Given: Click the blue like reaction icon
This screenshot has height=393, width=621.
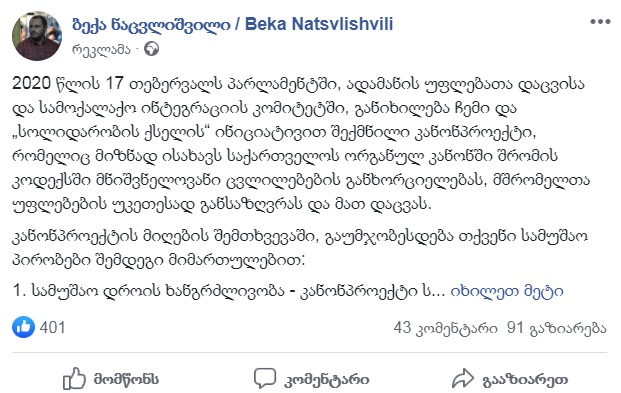Looking at the screenshot, I should coord(23,327).
